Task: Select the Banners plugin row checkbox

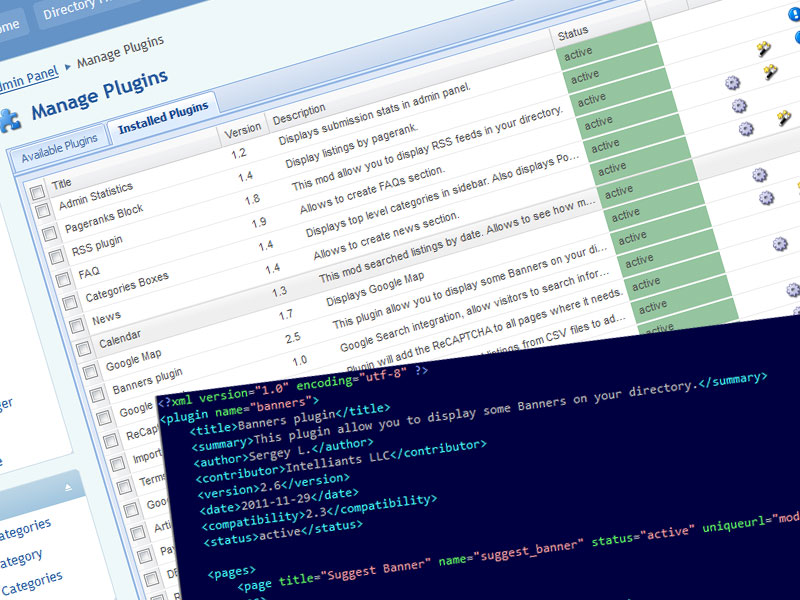Action: point(97,395)
